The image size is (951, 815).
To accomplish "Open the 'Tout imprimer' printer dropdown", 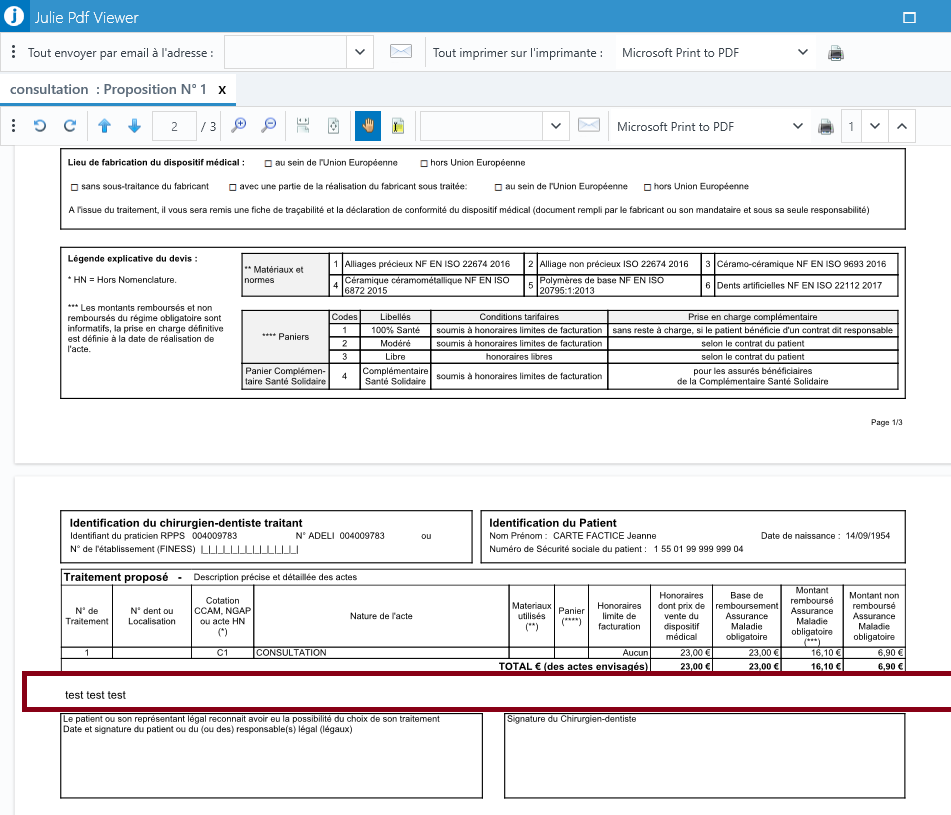I will tap(802, 52).
